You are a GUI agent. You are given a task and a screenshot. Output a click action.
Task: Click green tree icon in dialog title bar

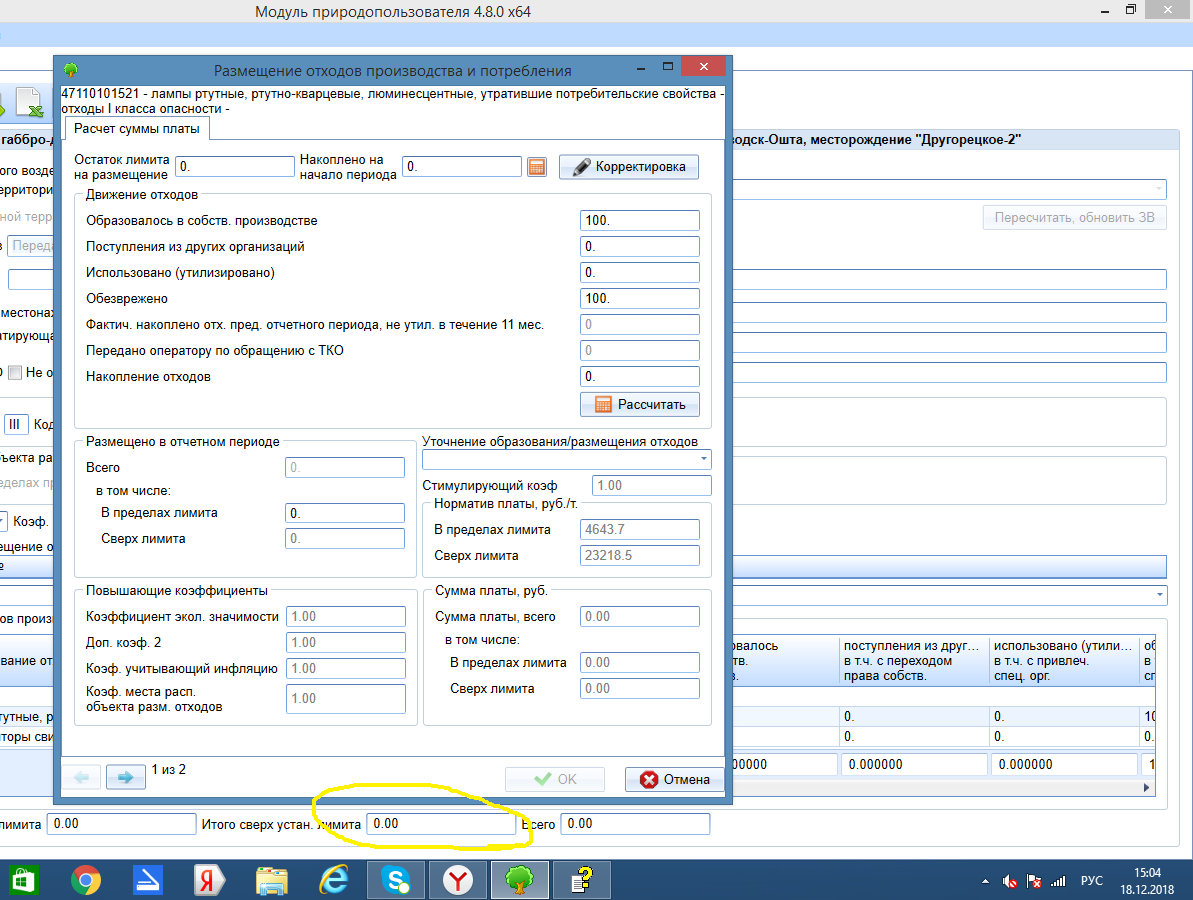[71, 70]
